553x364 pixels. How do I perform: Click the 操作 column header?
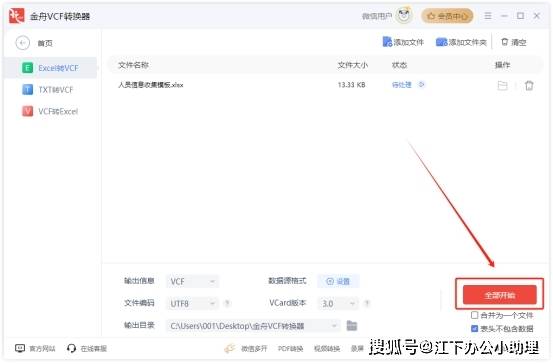pyautogui.click(x=502, y=65)
